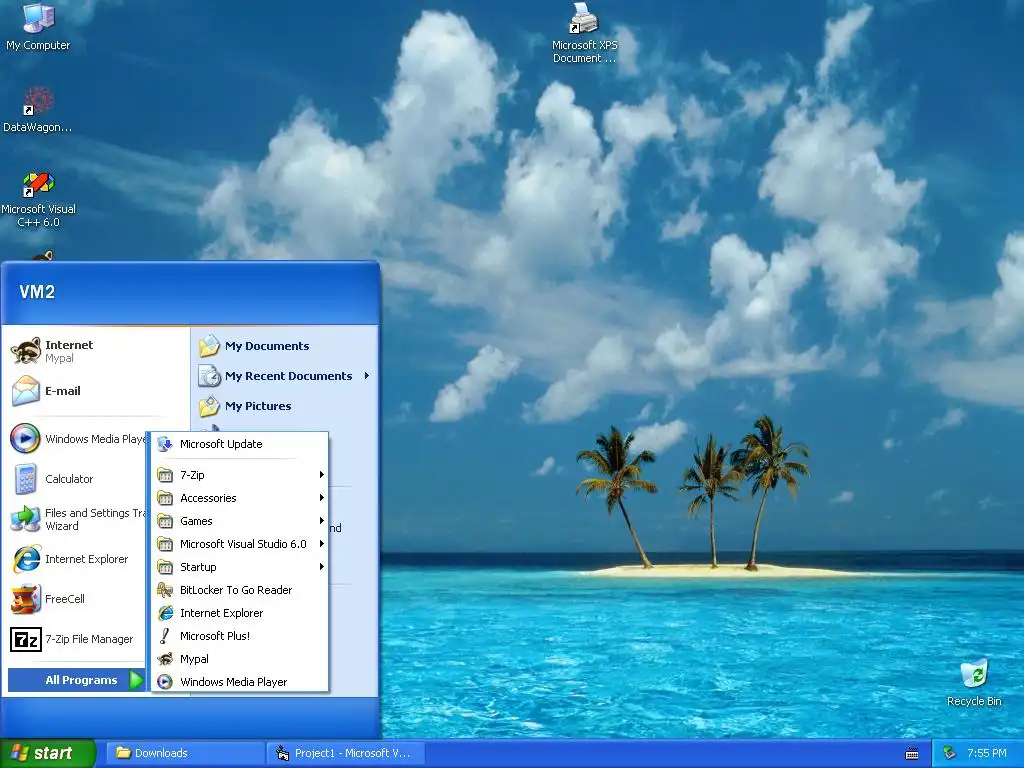Click the Calculator icon in Start menu

click(x=25, y=479)
